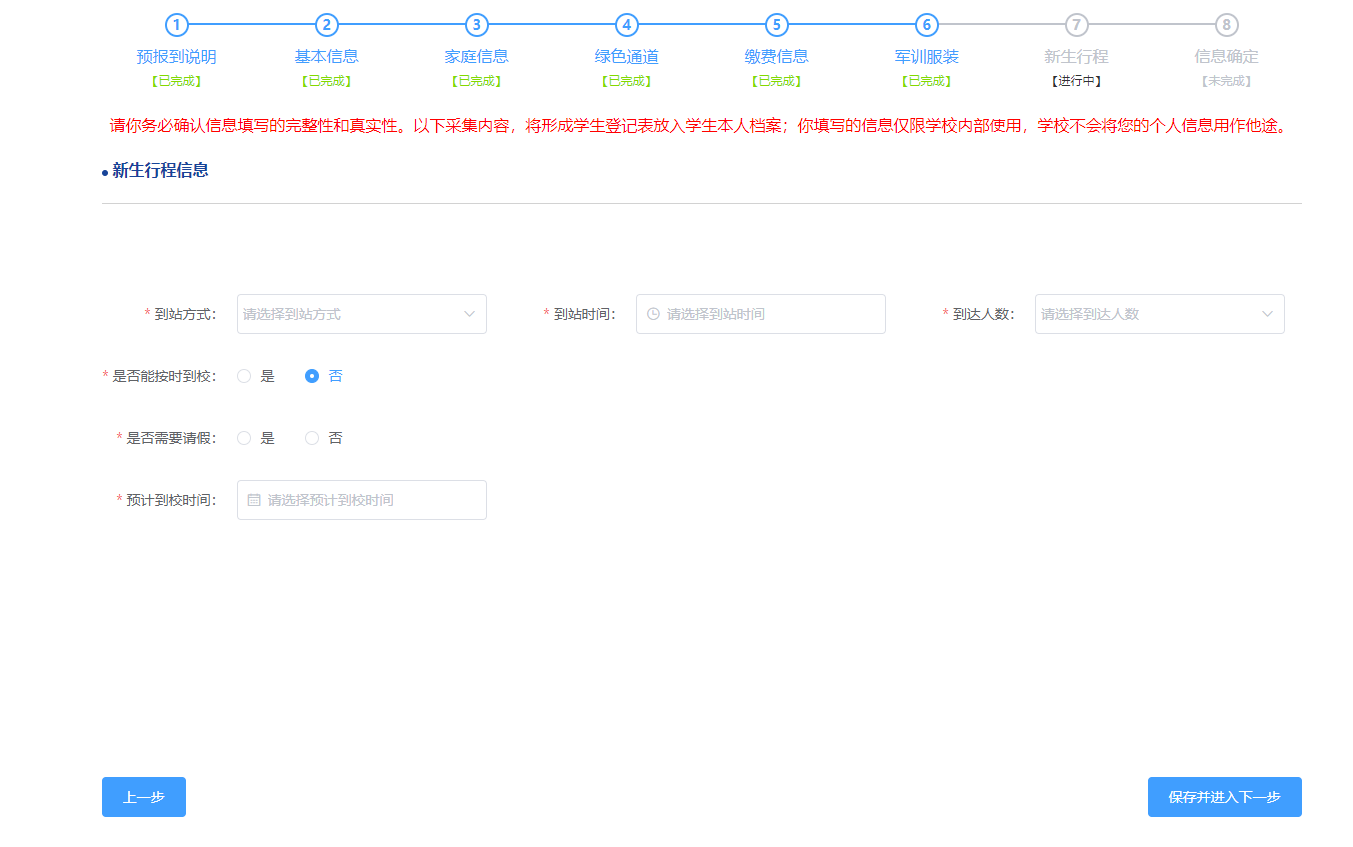
Task: Go to 缴费信息 step label
Action: [776, 57]
